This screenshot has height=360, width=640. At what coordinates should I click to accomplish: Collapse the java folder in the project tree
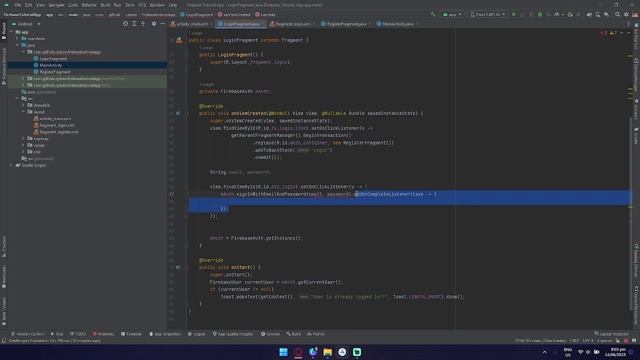18,45
